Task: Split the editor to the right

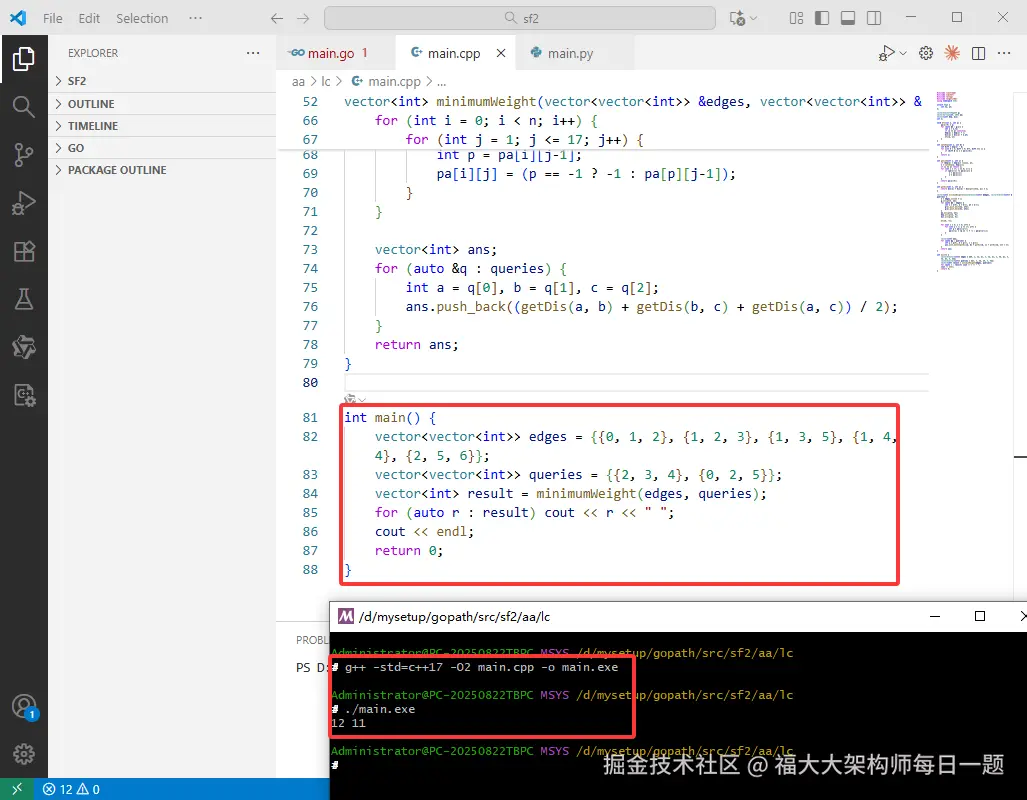Action: point(979,53)
